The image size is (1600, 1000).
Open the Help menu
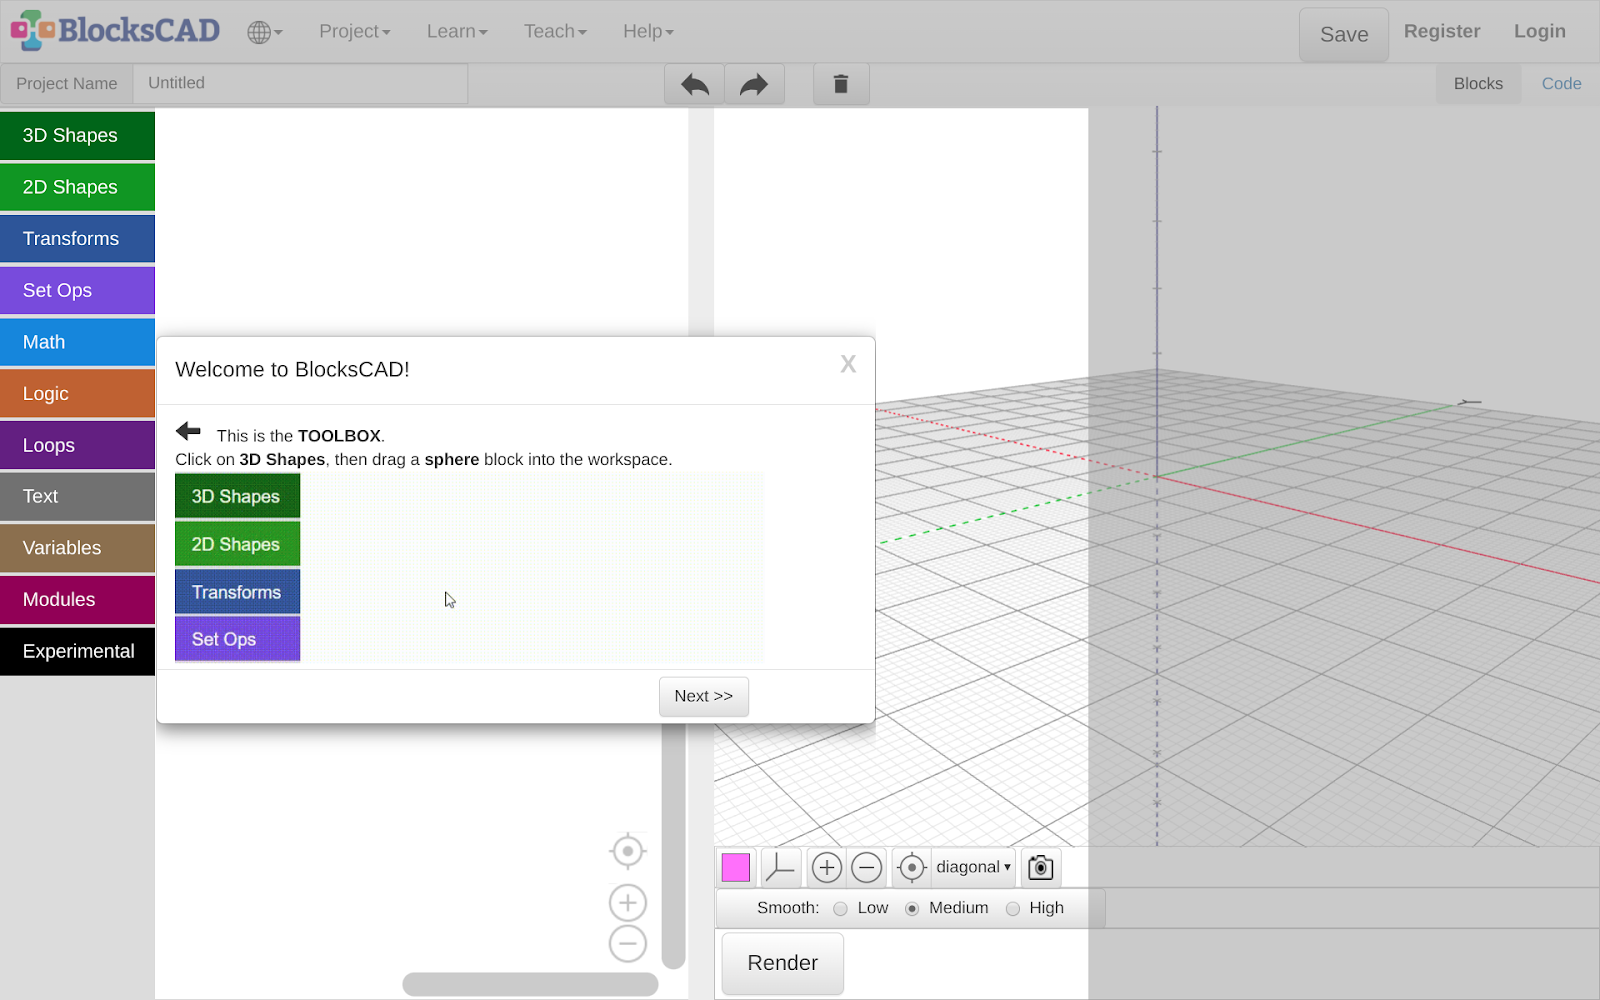click(x=648, y=32)
